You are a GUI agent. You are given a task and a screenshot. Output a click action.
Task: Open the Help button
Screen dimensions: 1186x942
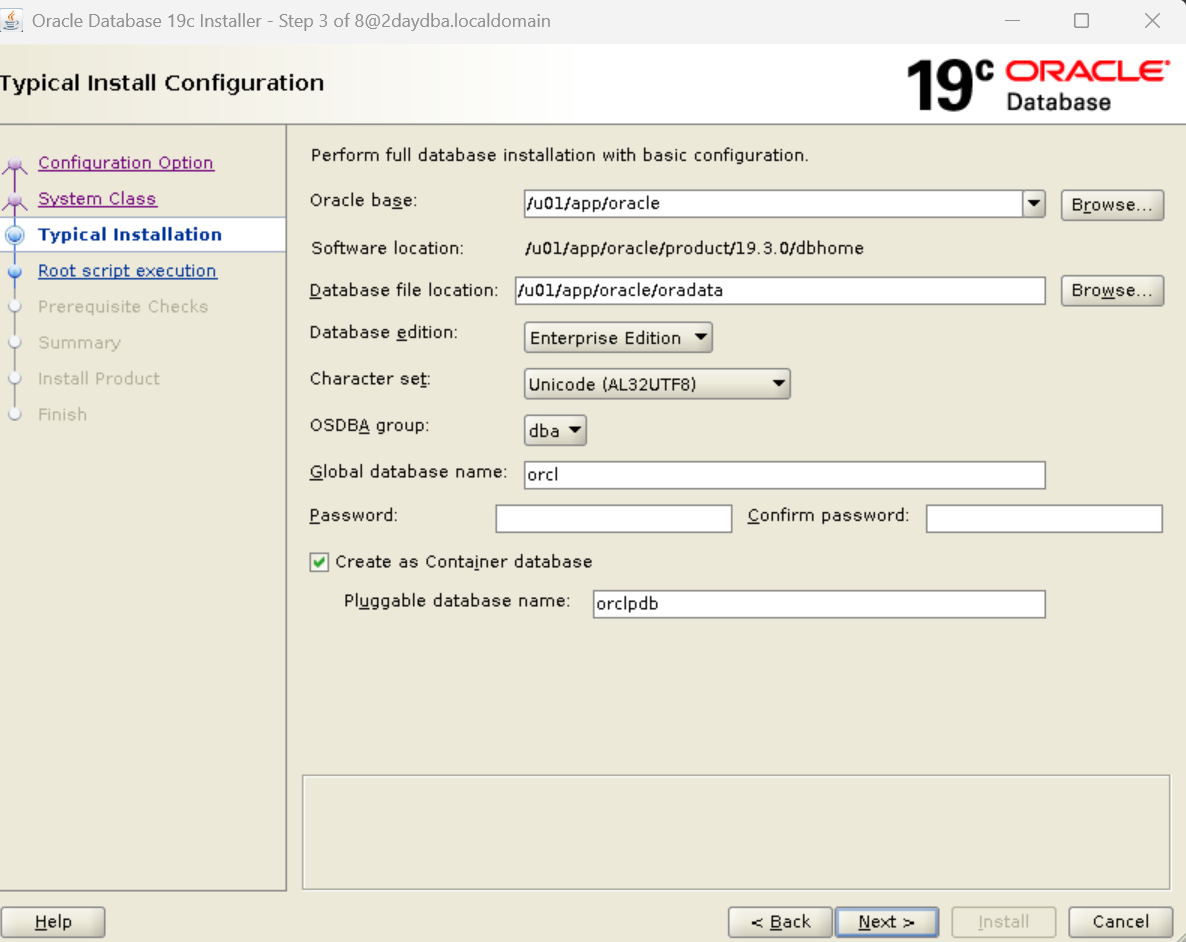[x=53, y=922]
